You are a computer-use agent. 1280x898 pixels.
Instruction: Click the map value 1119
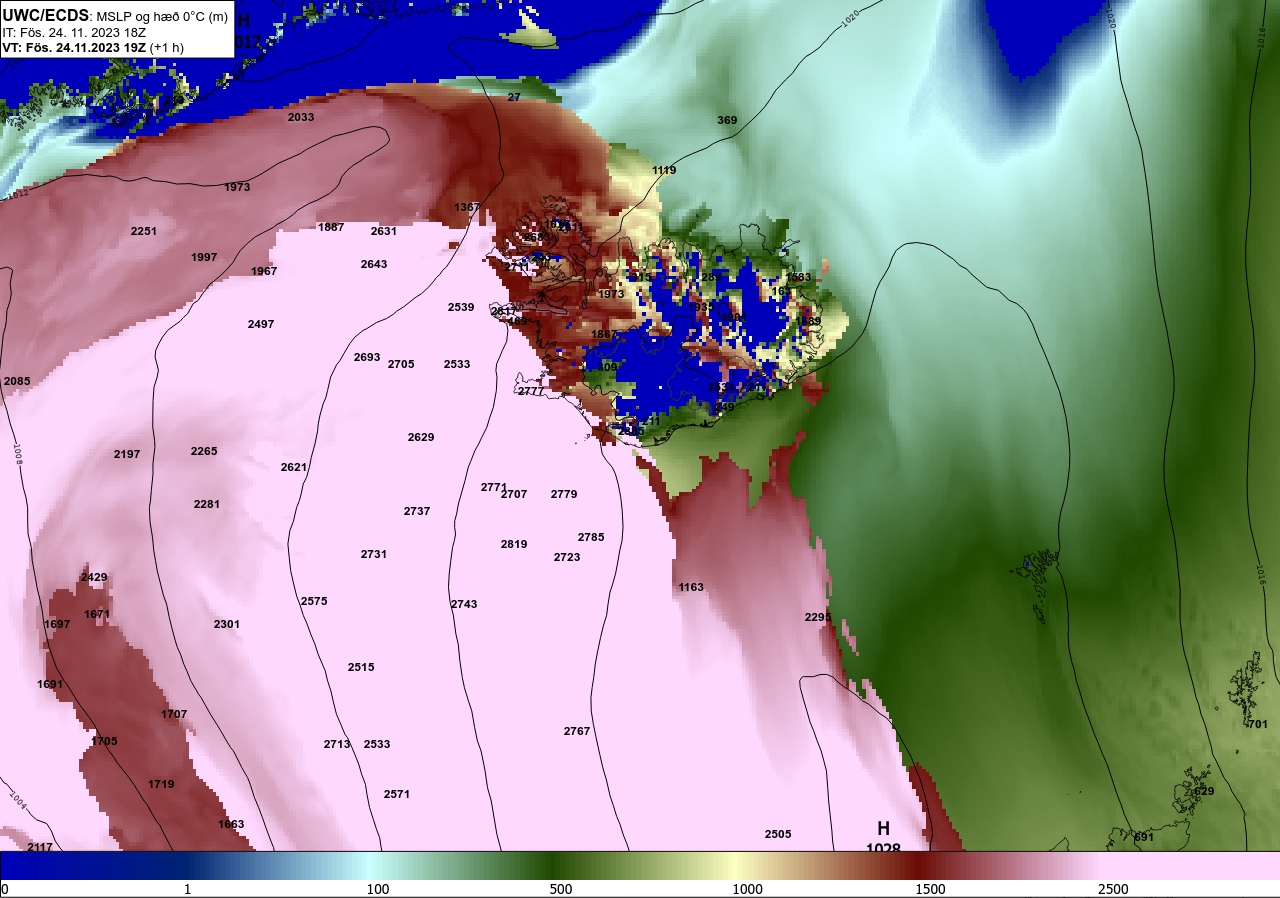pyautogui.click(x=664, y=170)
